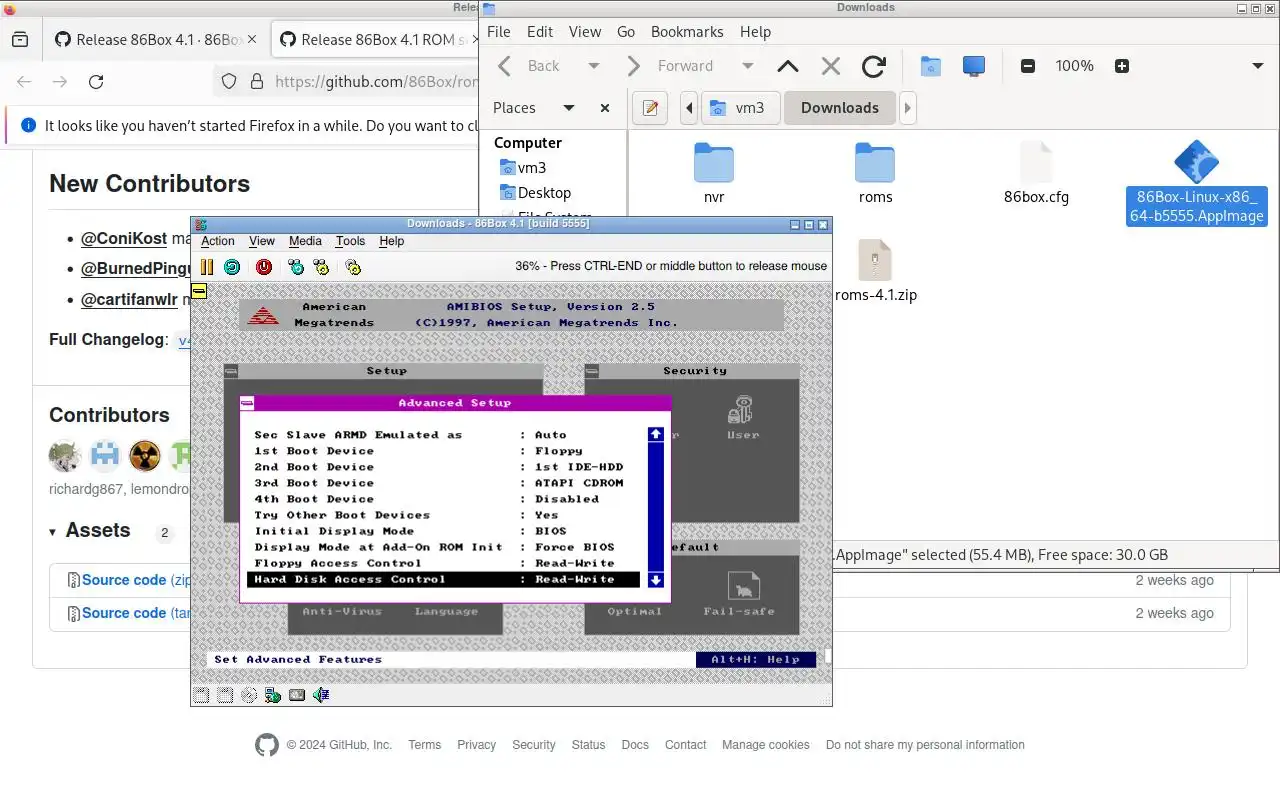Open view mode dropdown at toolbar right
1280x800 pixels.
1258,66
